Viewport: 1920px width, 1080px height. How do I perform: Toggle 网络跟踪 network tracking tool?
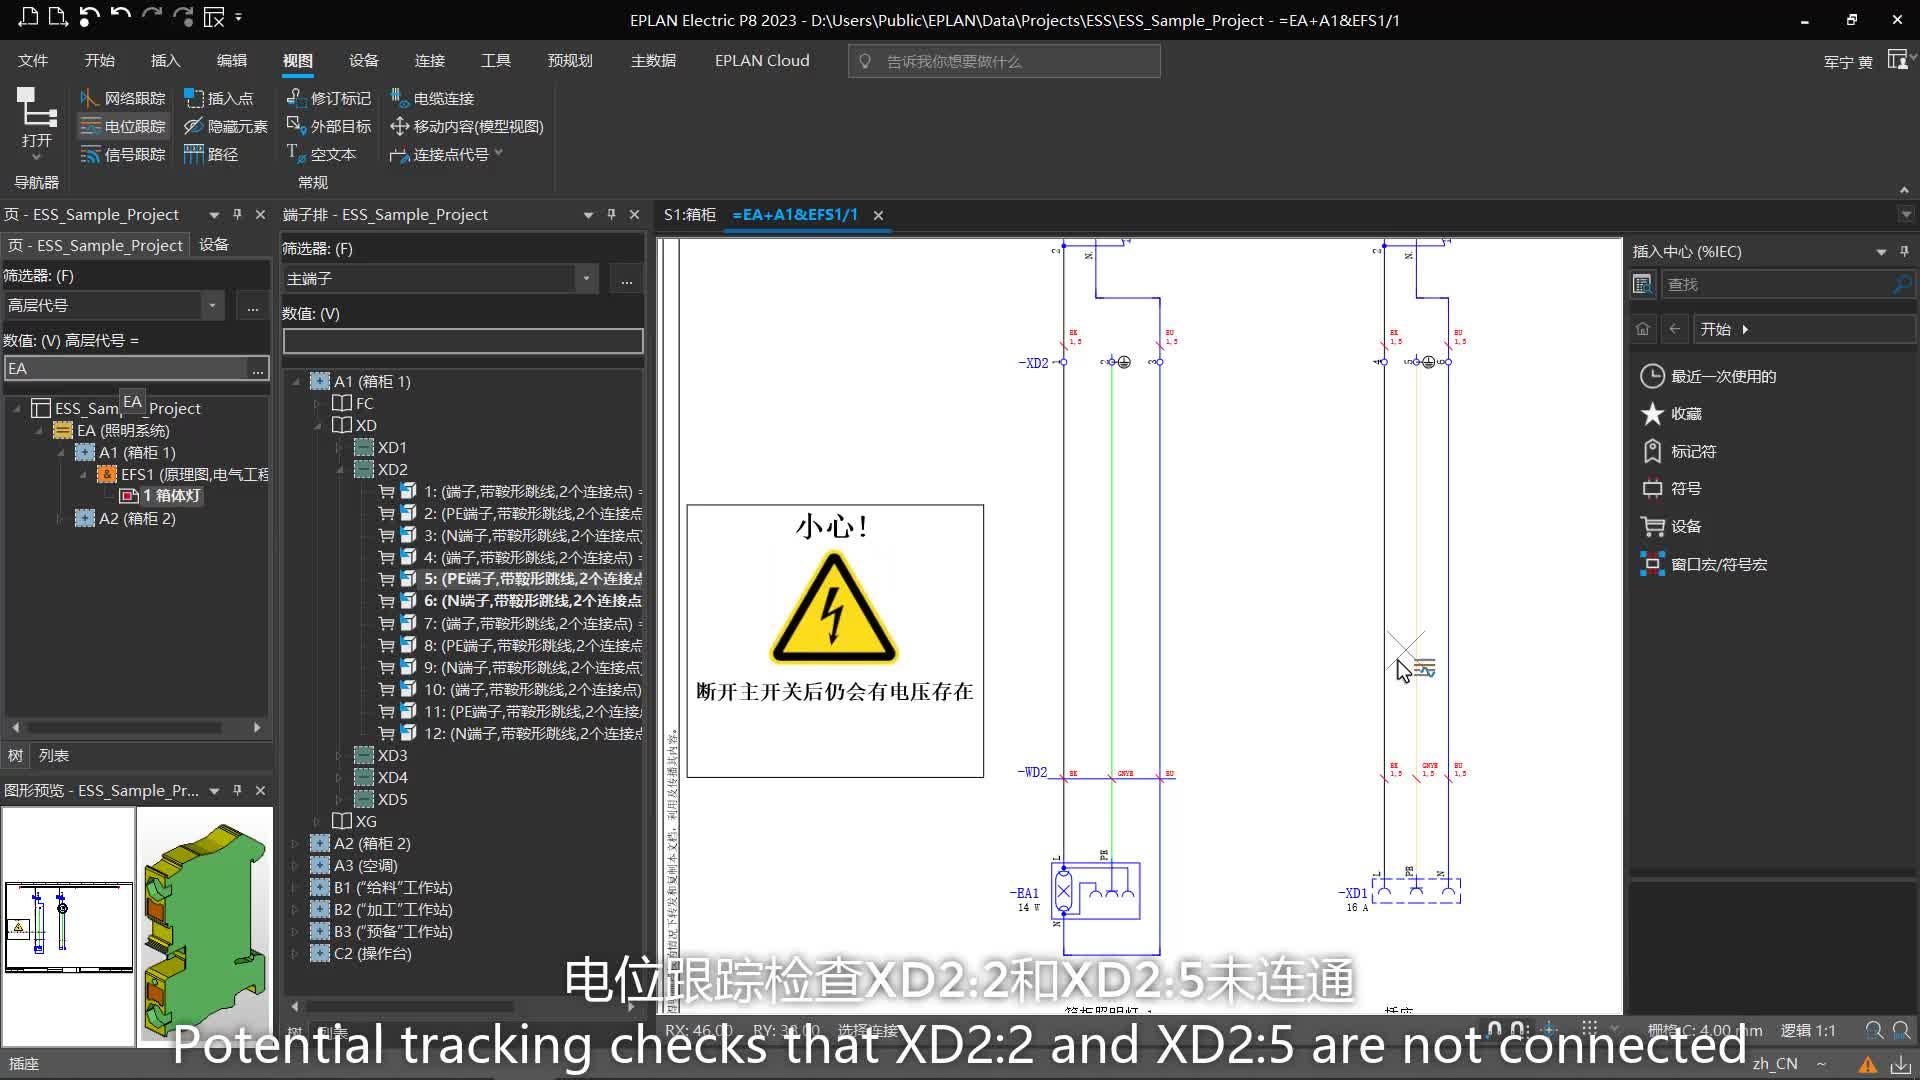123,98
